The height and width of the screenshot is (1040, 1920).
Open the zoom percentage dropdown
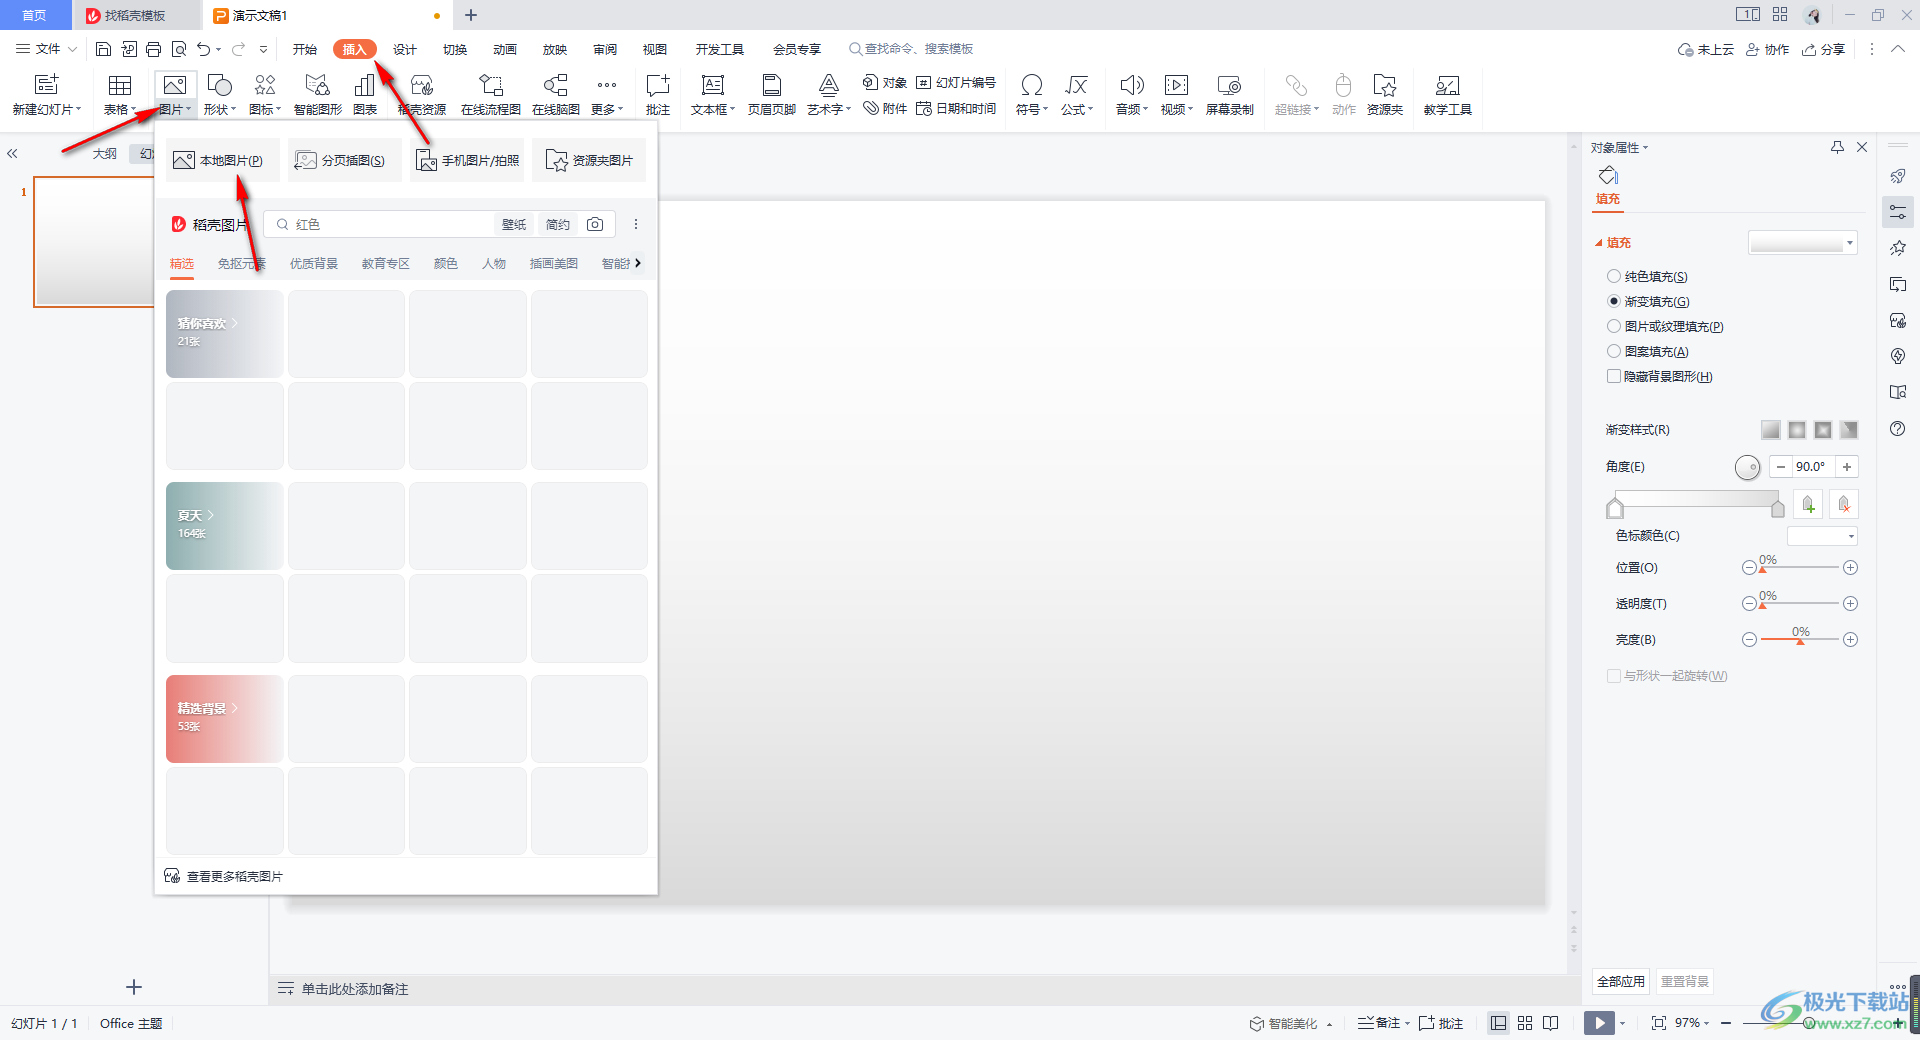coord(1692,1023)
